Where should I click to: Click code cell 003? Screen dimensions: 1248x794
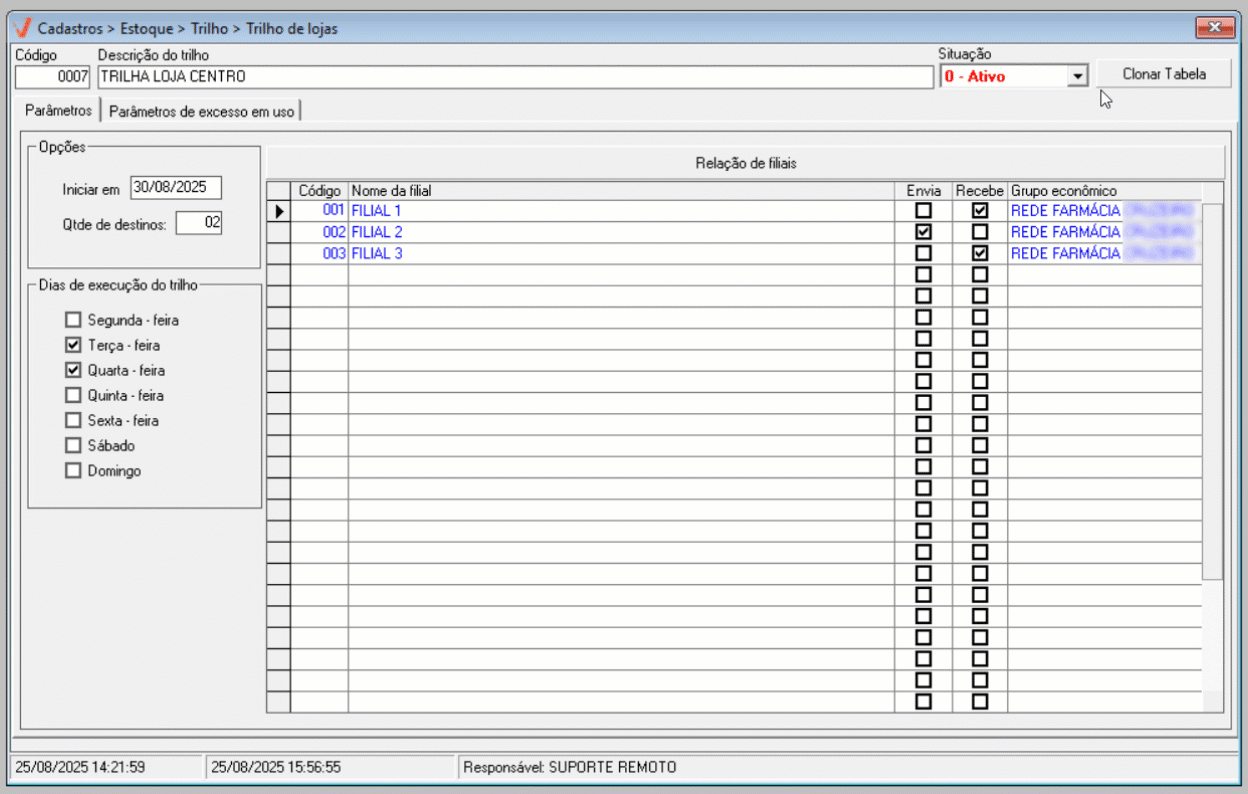coord(319,254)
